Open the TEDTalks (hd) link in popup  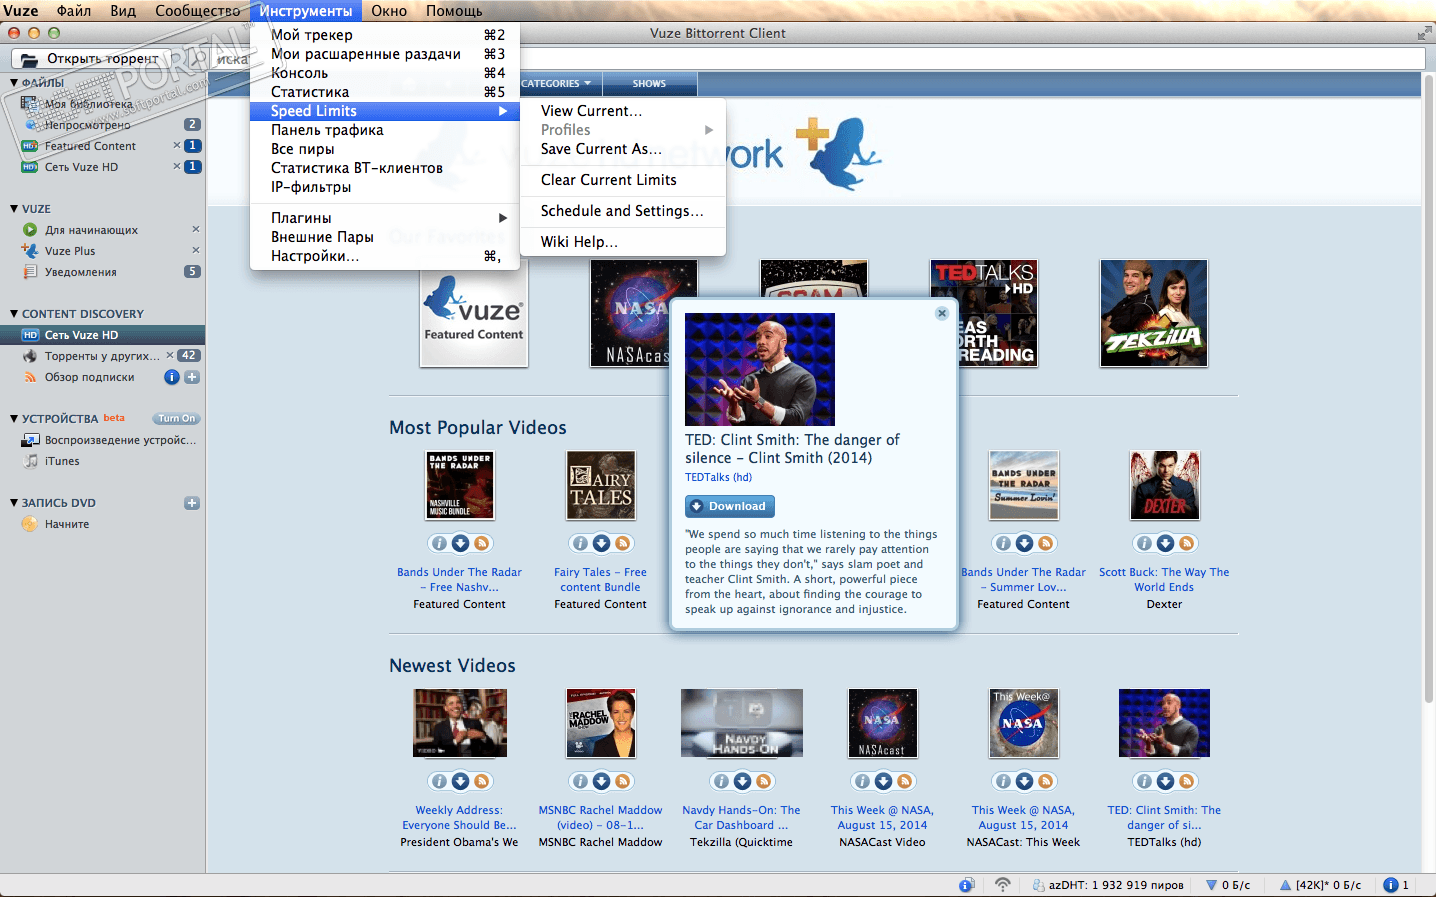[x=718, y=477]
